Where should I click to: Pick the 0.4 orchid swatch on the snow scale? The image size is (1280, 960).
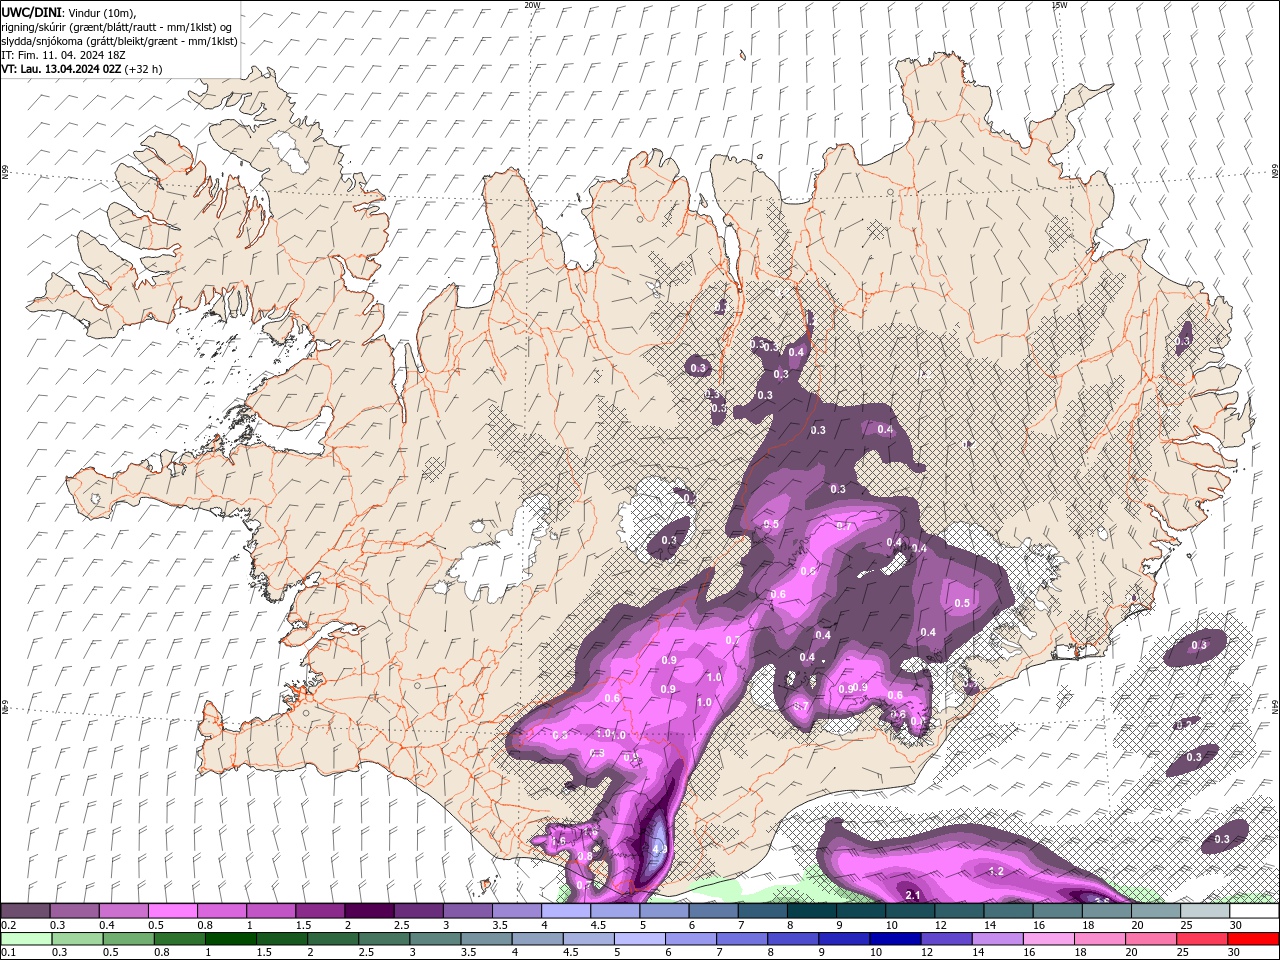[123, 911]
